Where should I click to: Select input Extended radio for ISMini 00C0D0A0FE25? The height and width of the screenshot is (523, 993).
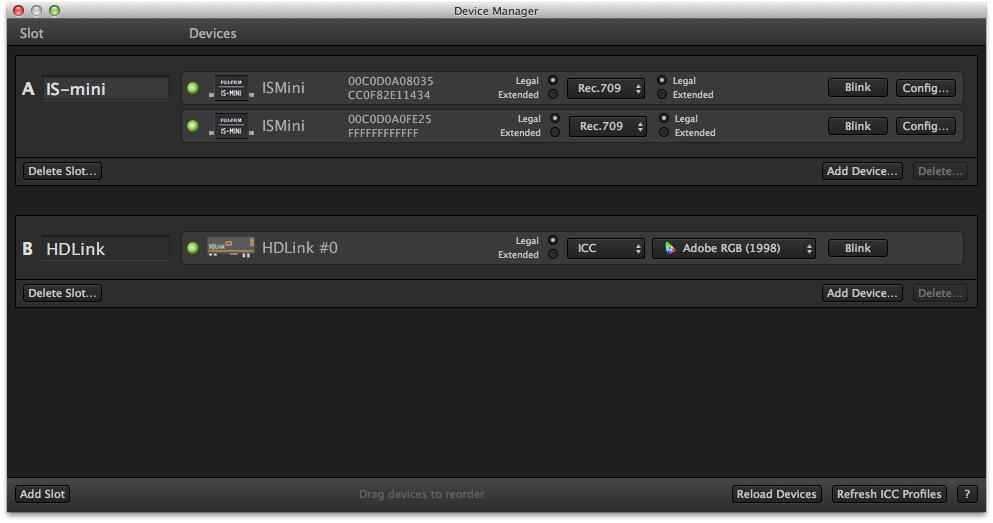pos(555,132)
